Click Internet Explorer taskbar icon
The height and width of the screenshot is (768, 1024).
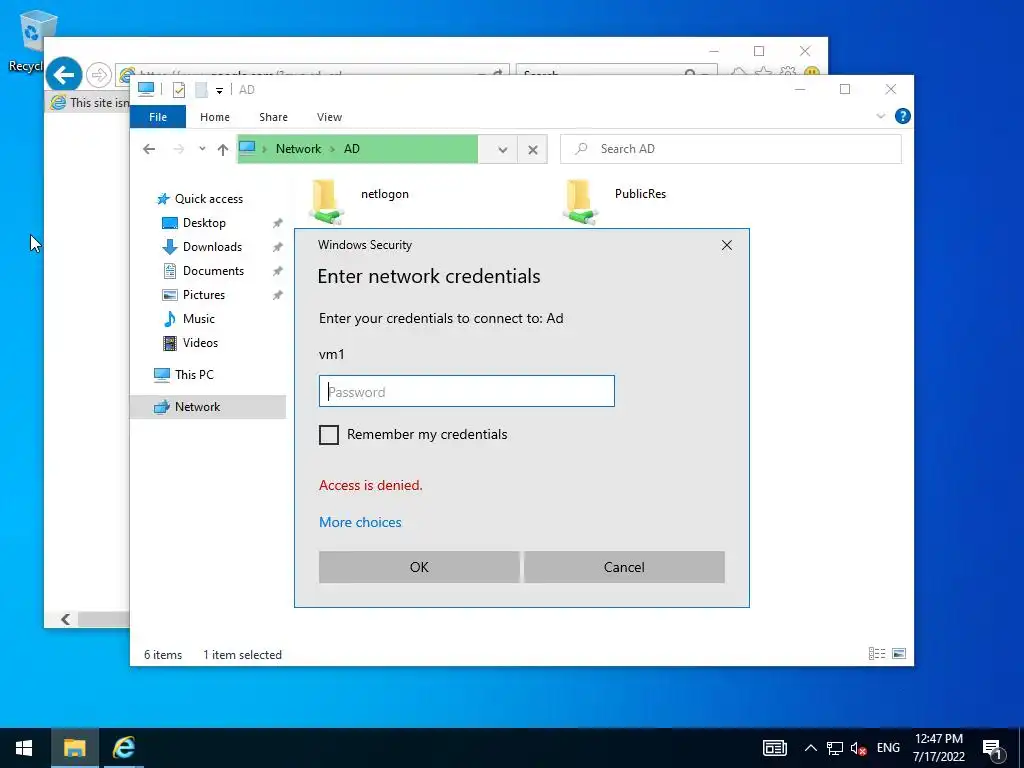coord(123,748)
